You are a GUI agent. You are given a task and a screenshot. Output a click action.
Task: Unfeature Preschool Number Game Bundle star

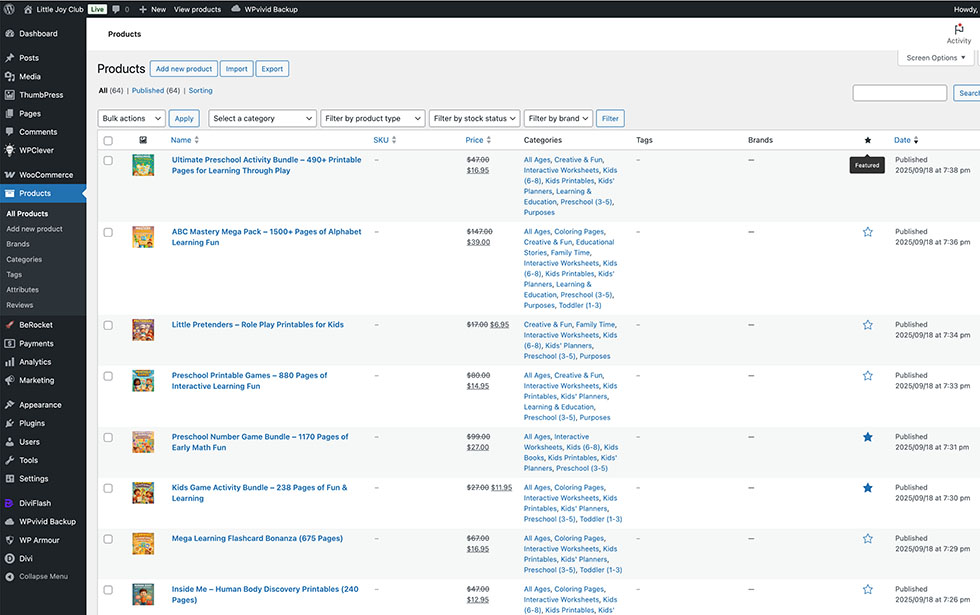pyautogui.click(x=867, y=437)
